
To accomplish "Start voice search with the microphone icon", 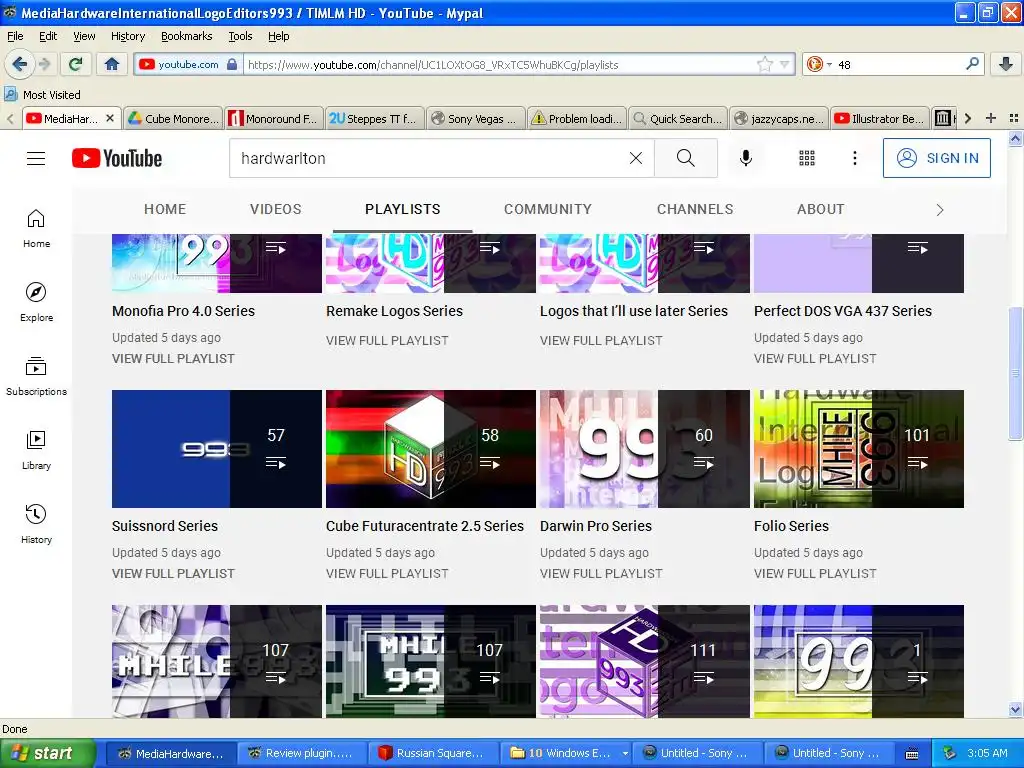I will click(746, 158).
